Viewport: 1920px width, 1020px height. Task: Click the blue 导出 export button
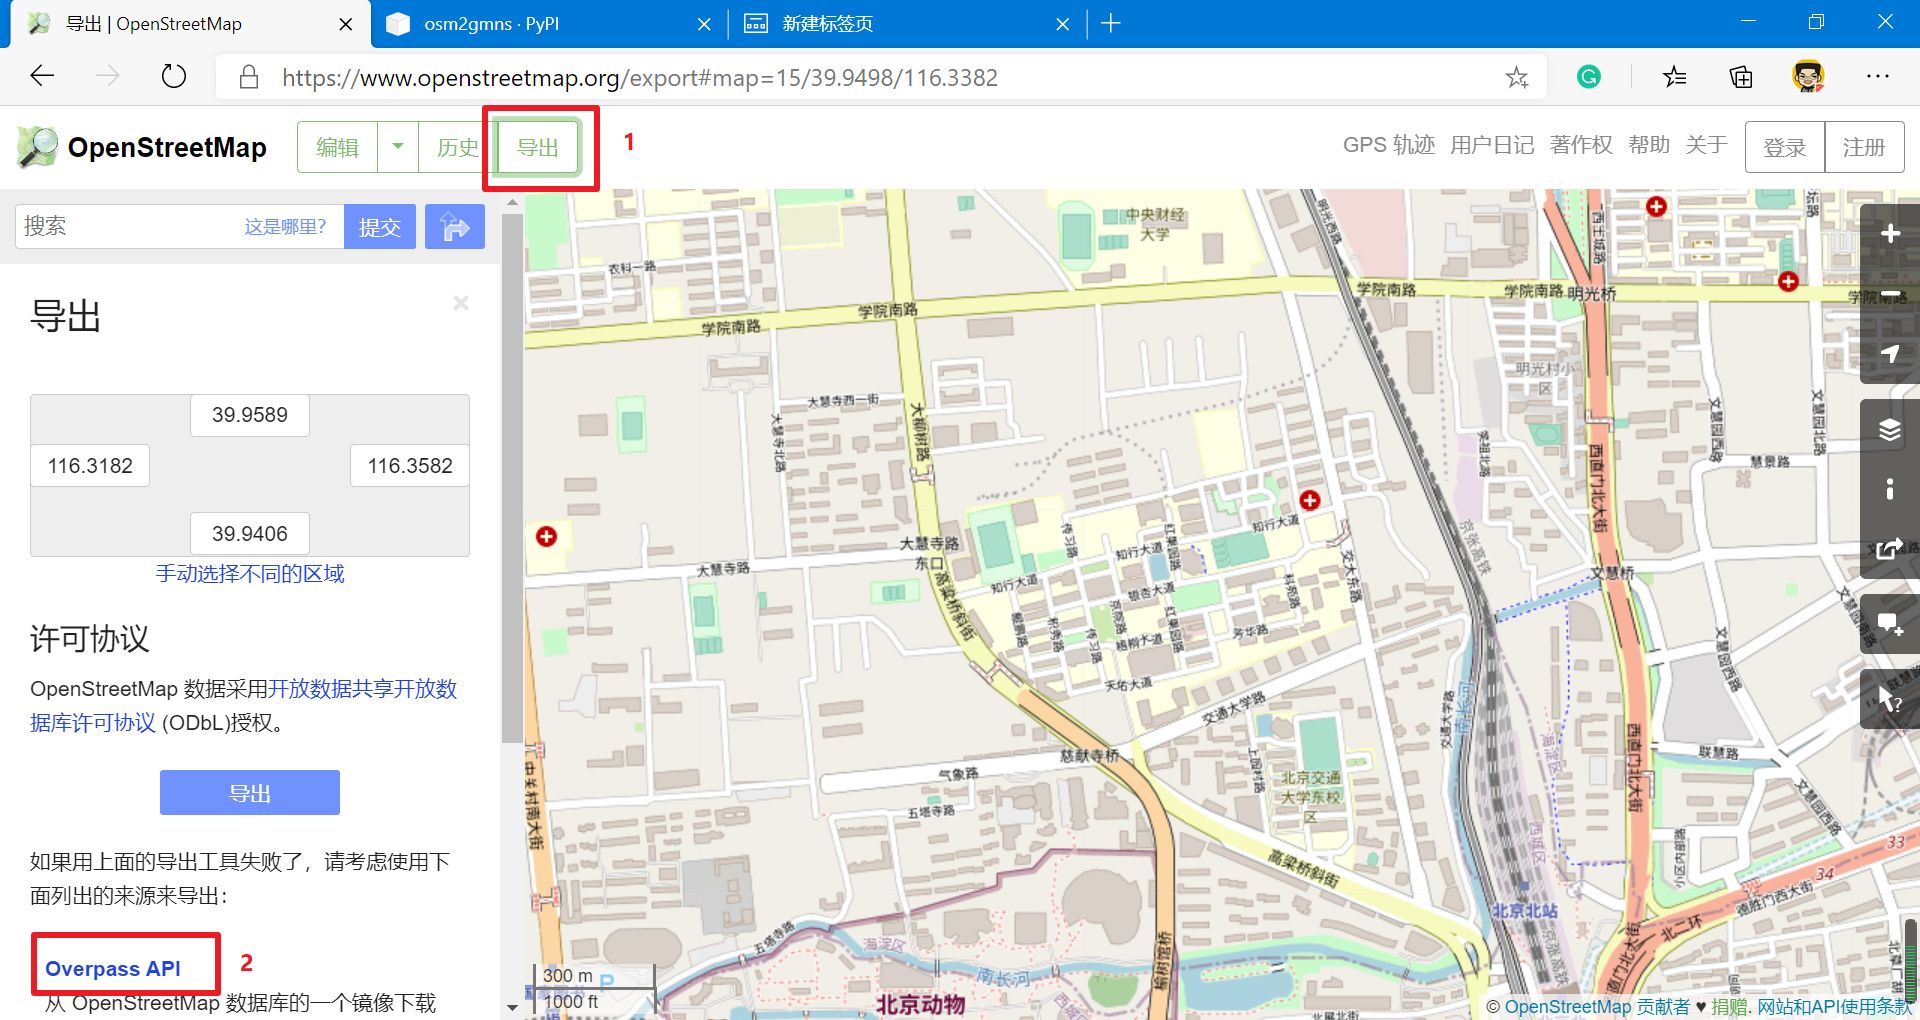click(x=250, y=793)
